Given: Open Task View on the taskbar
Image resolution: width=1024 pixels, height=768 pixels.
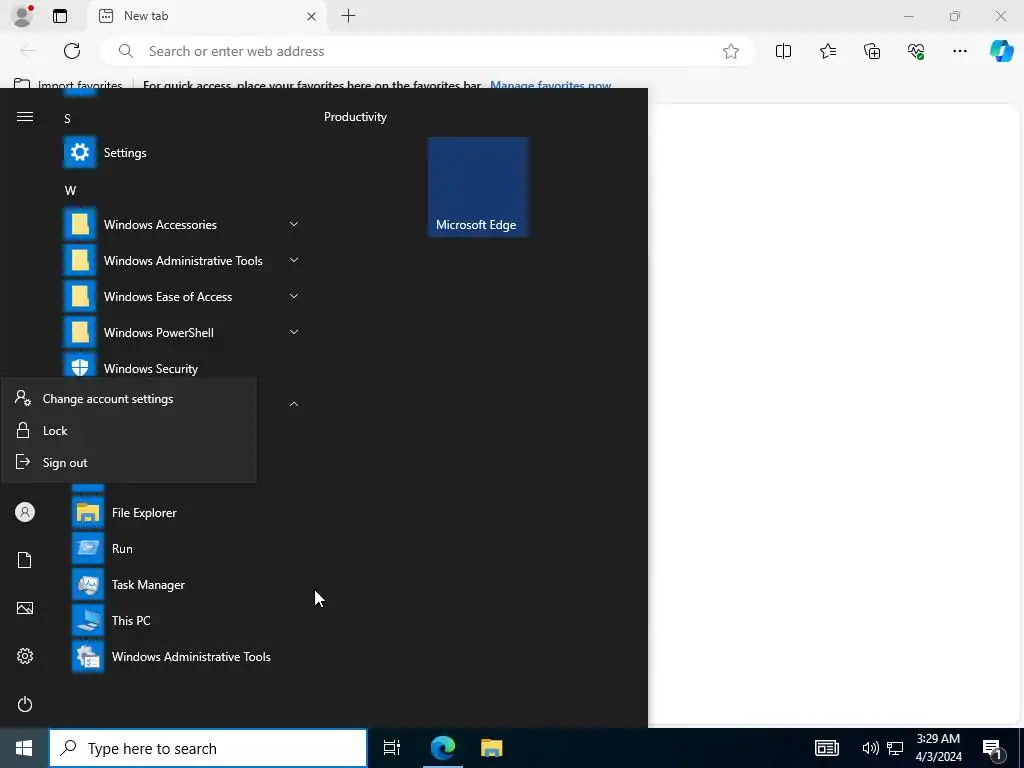Looking at the screenshot, I should tap(392, 748).
